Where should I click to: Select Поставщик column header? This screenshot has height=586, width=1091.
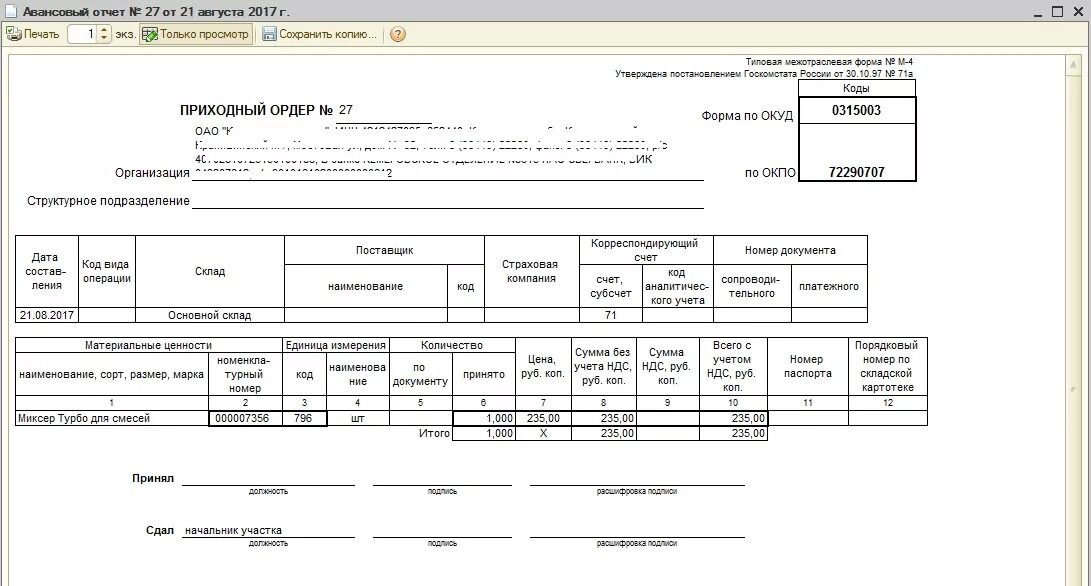tap(384, 250)
